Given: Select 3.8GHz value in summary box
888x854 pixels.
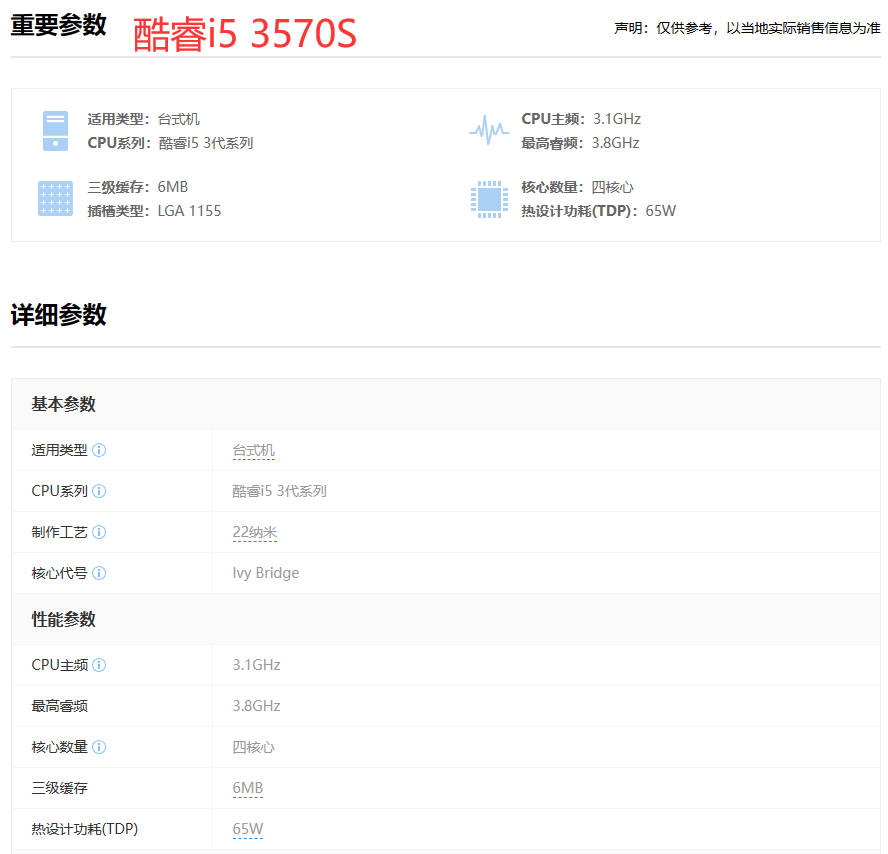Looking at the screenshot, I should click(x=616, y=143).
